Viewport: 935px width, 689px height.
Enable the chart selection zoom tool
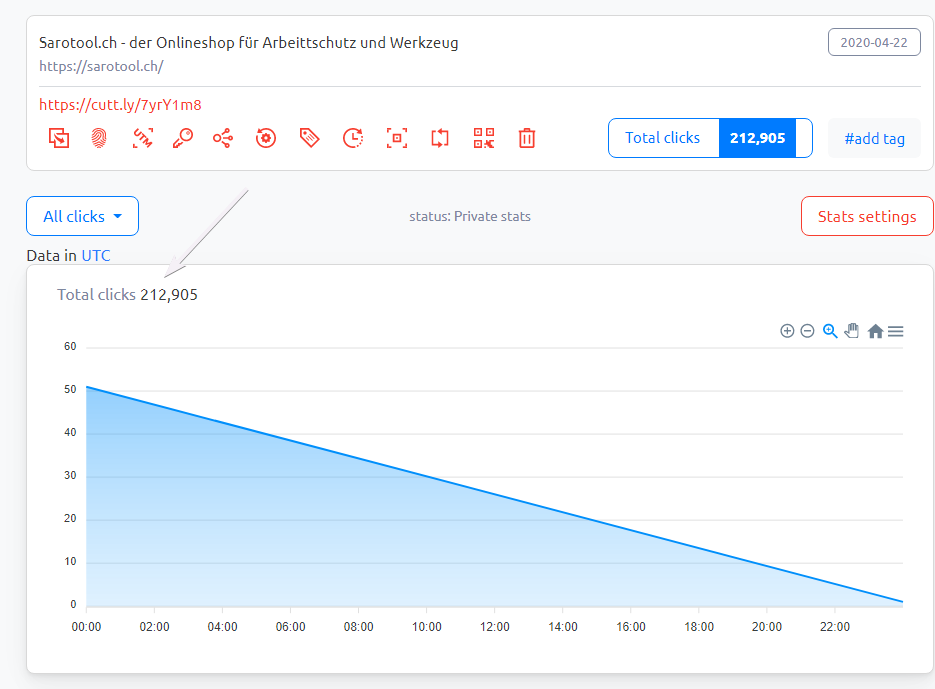point(829,331)
